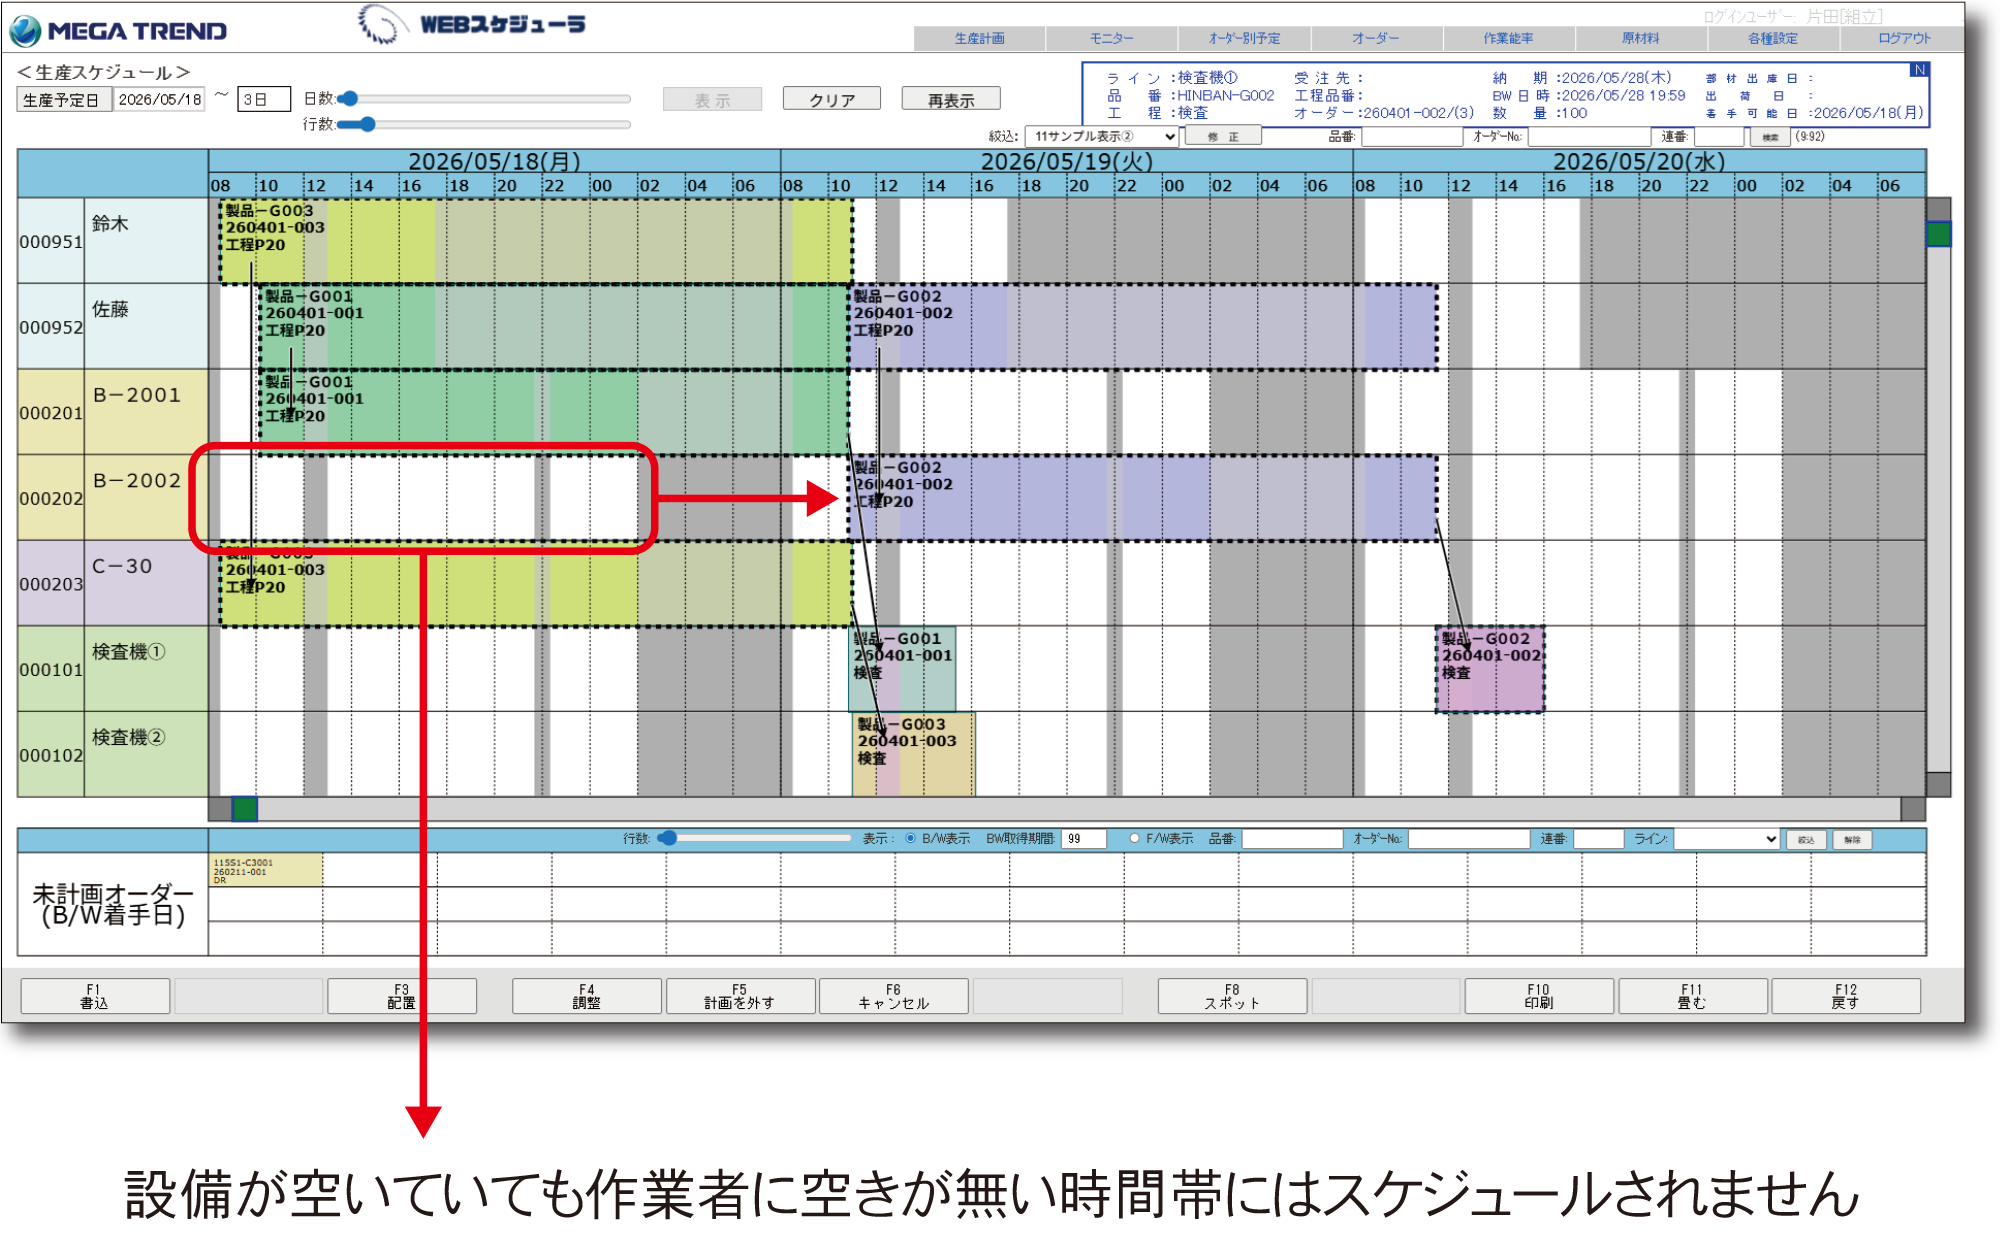Click the BW取得期間 field showing 99

(x=1084, y=839)
